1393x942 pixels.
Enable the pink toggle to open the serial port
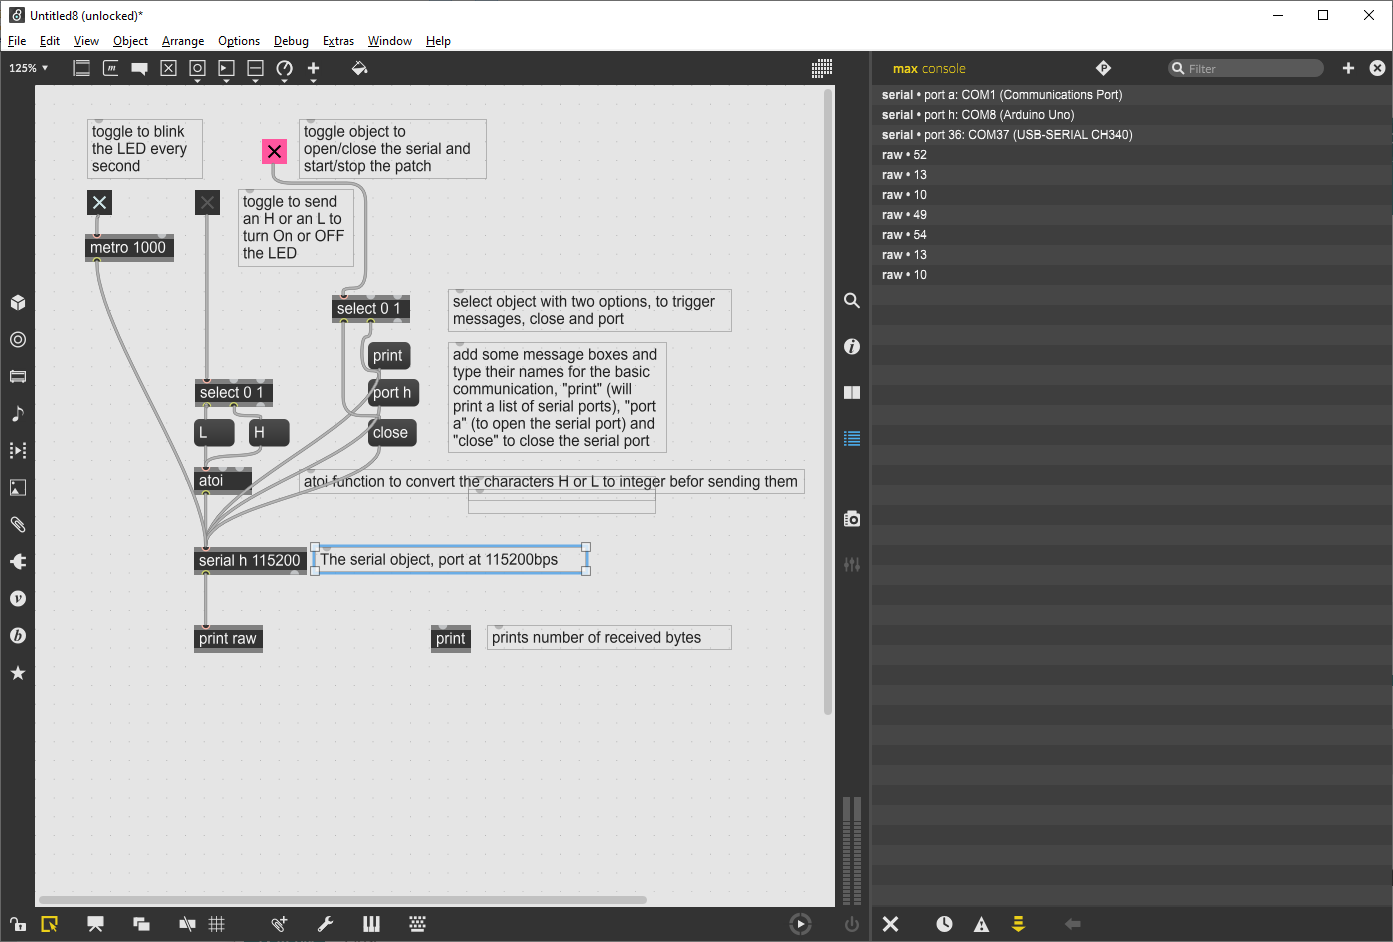(x=274, y=151)
